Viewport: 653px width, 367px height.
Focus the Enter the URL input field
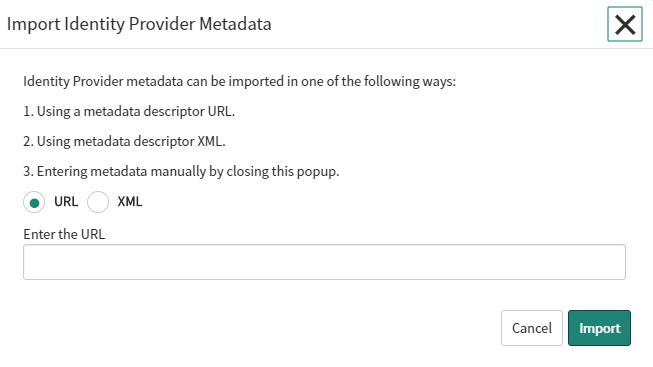click(324, 262)
